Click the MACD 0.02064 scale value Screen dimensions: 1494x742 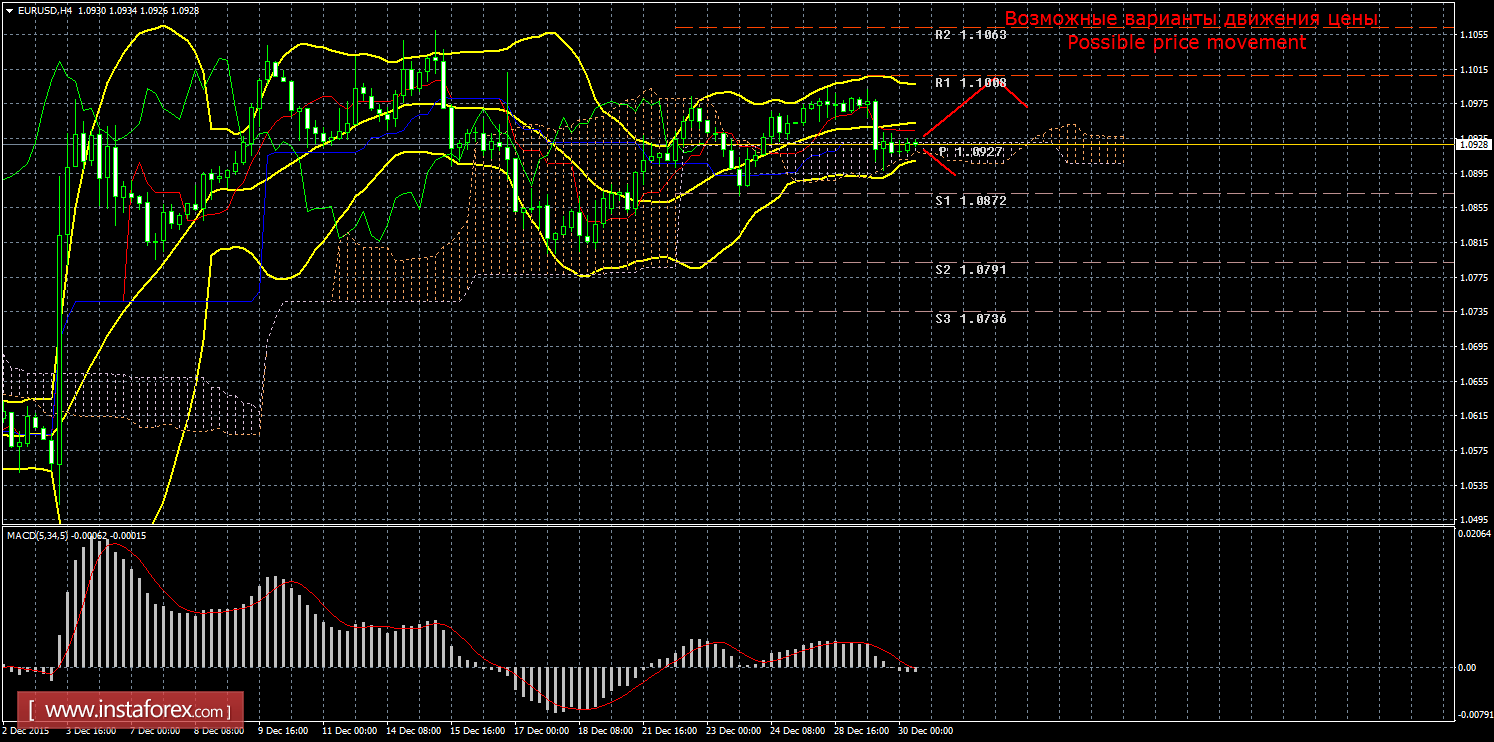click(1472, 534)
